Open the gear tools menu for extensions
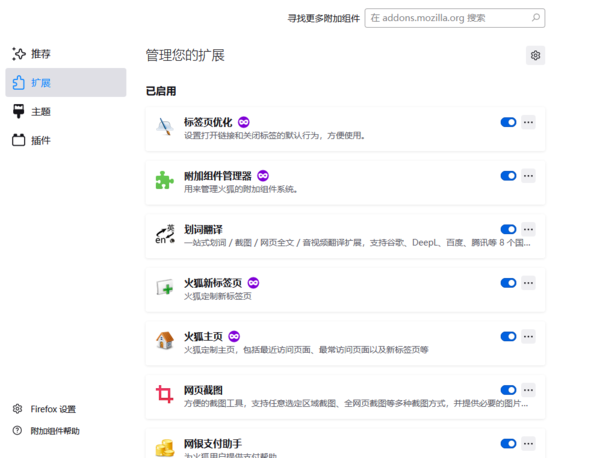Screen dimensions: 600x458 click(536, 55)
